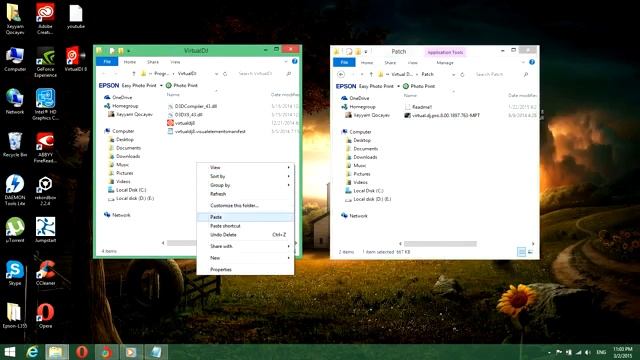Expand the address bar dropdown in the Patch window
The width and height of the screenshot is (640, 360).
pyautogui.click(x=453, y=75)
